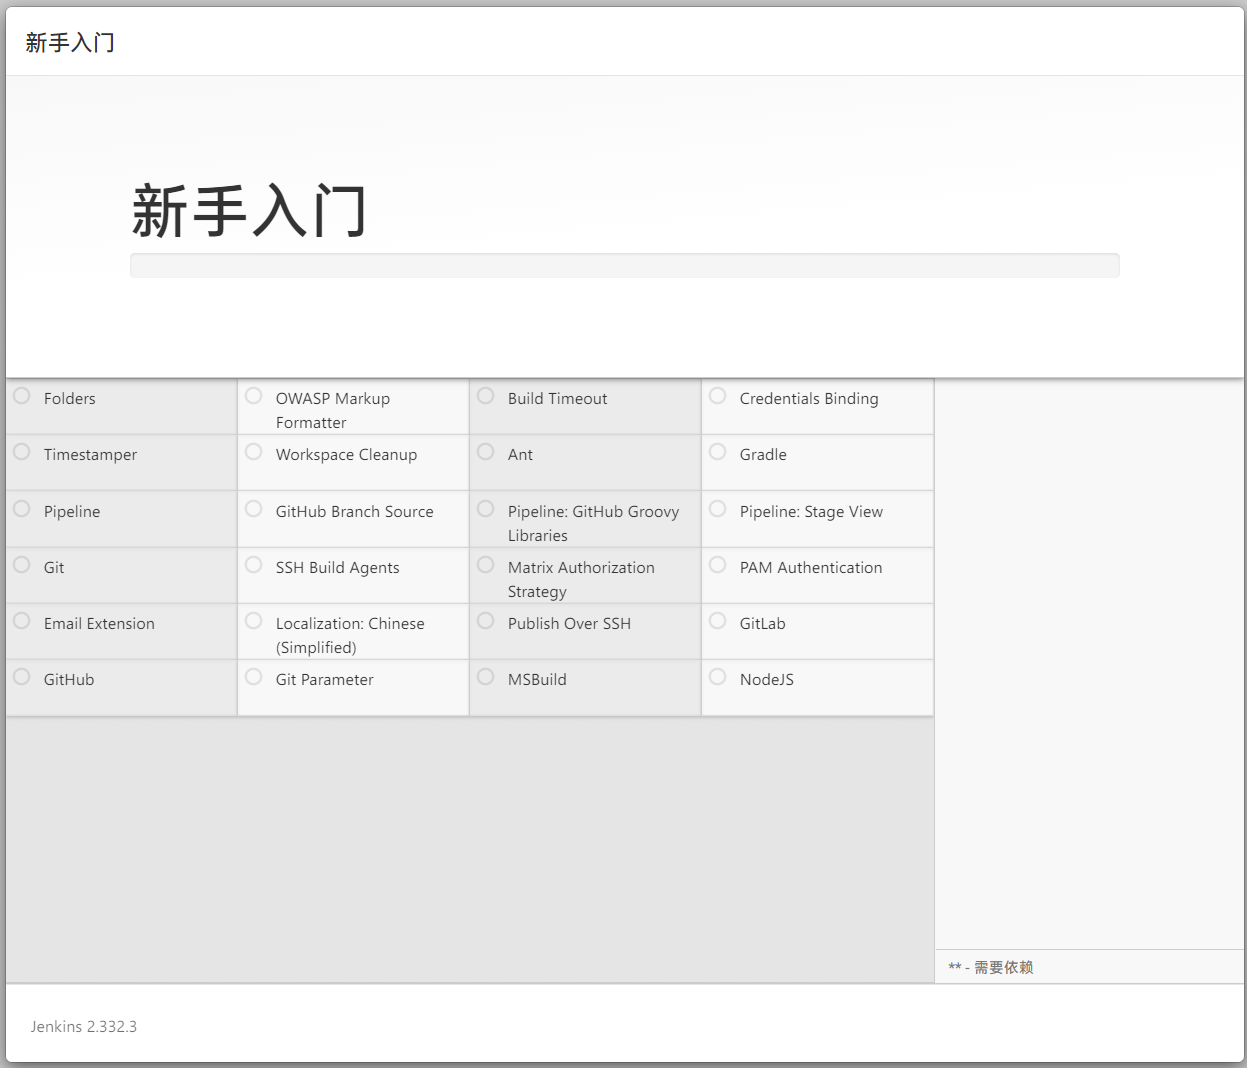Screen dimensions: 1247x1068
Task: Click the Publish Over SSH label
Action: point(569,623)
